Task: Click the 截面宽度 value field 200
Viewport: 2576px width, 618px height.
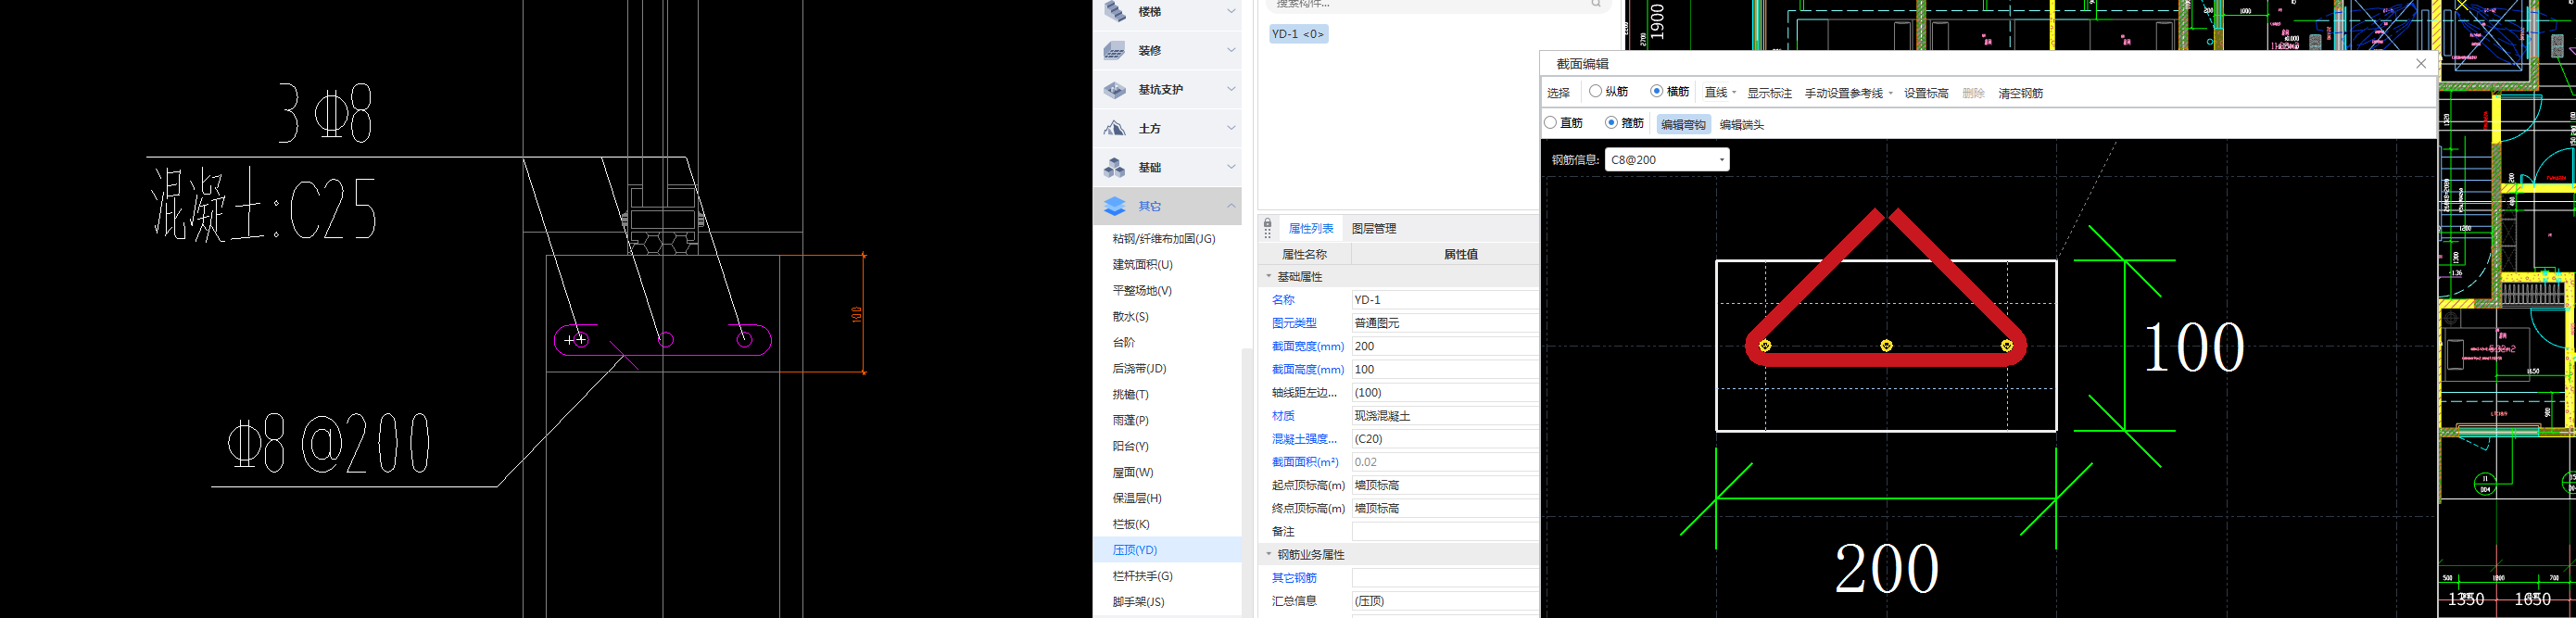Action: [1444, 346]
